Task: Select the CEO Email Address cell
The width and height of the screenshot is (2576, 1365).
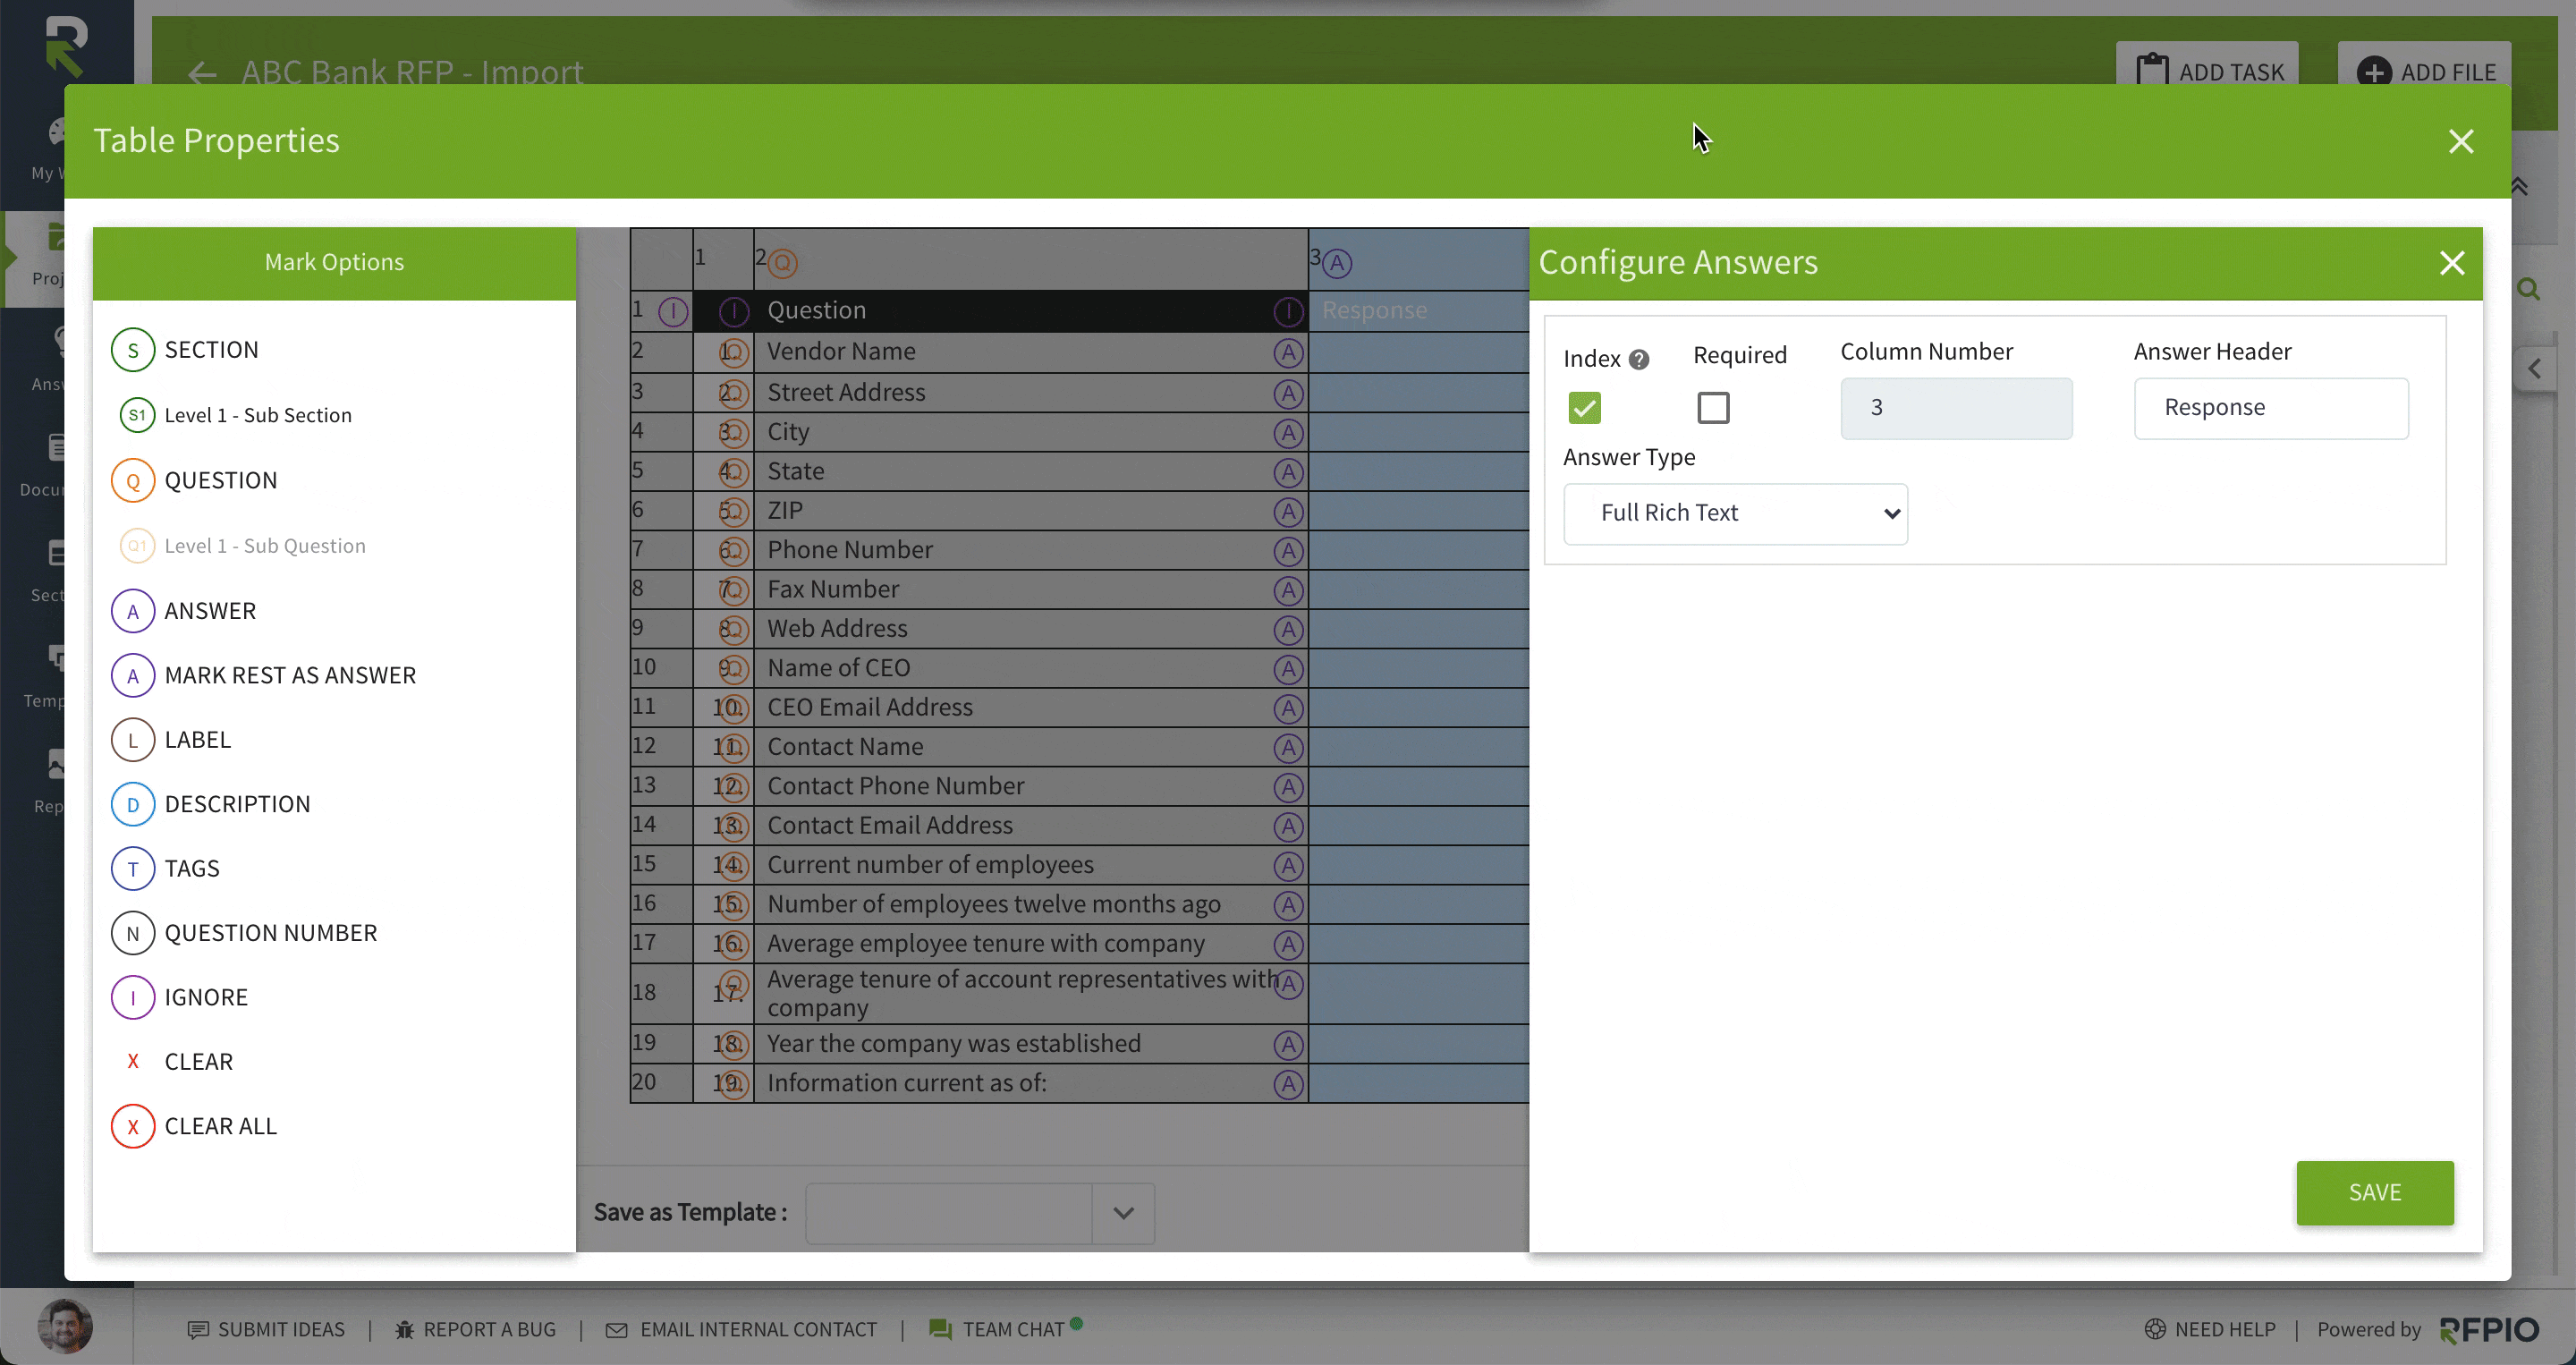Action: tap(1030, 708)
